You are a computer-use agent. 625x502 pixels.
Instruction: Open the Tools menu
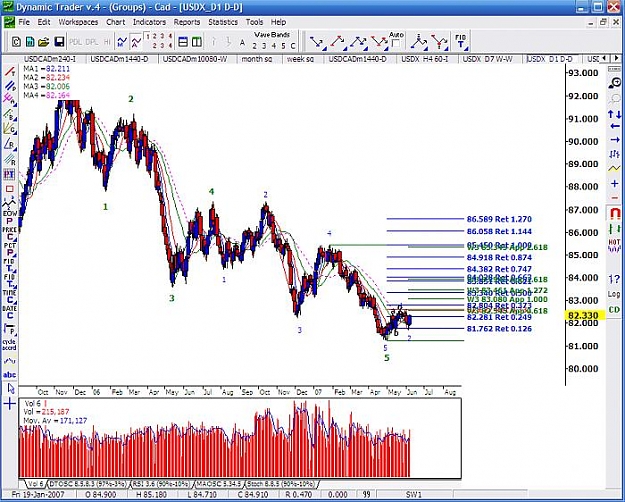[x=254, y=22]
